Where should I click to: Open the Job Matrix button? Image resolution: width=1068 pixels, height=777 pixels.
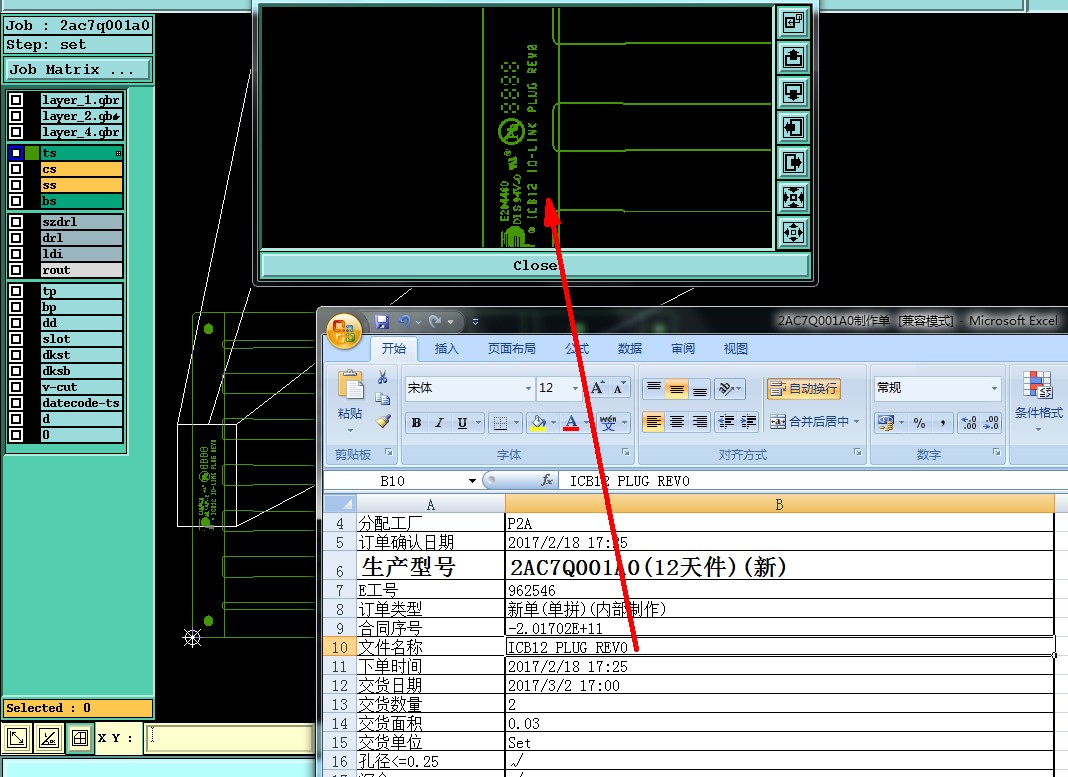[78, 69]
